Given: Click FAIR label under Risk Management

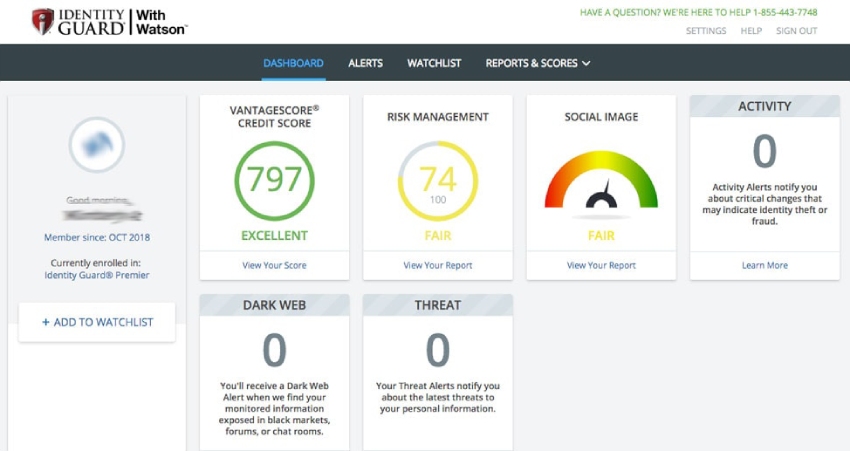Looking at the screenshot, I should pos(438,236).
